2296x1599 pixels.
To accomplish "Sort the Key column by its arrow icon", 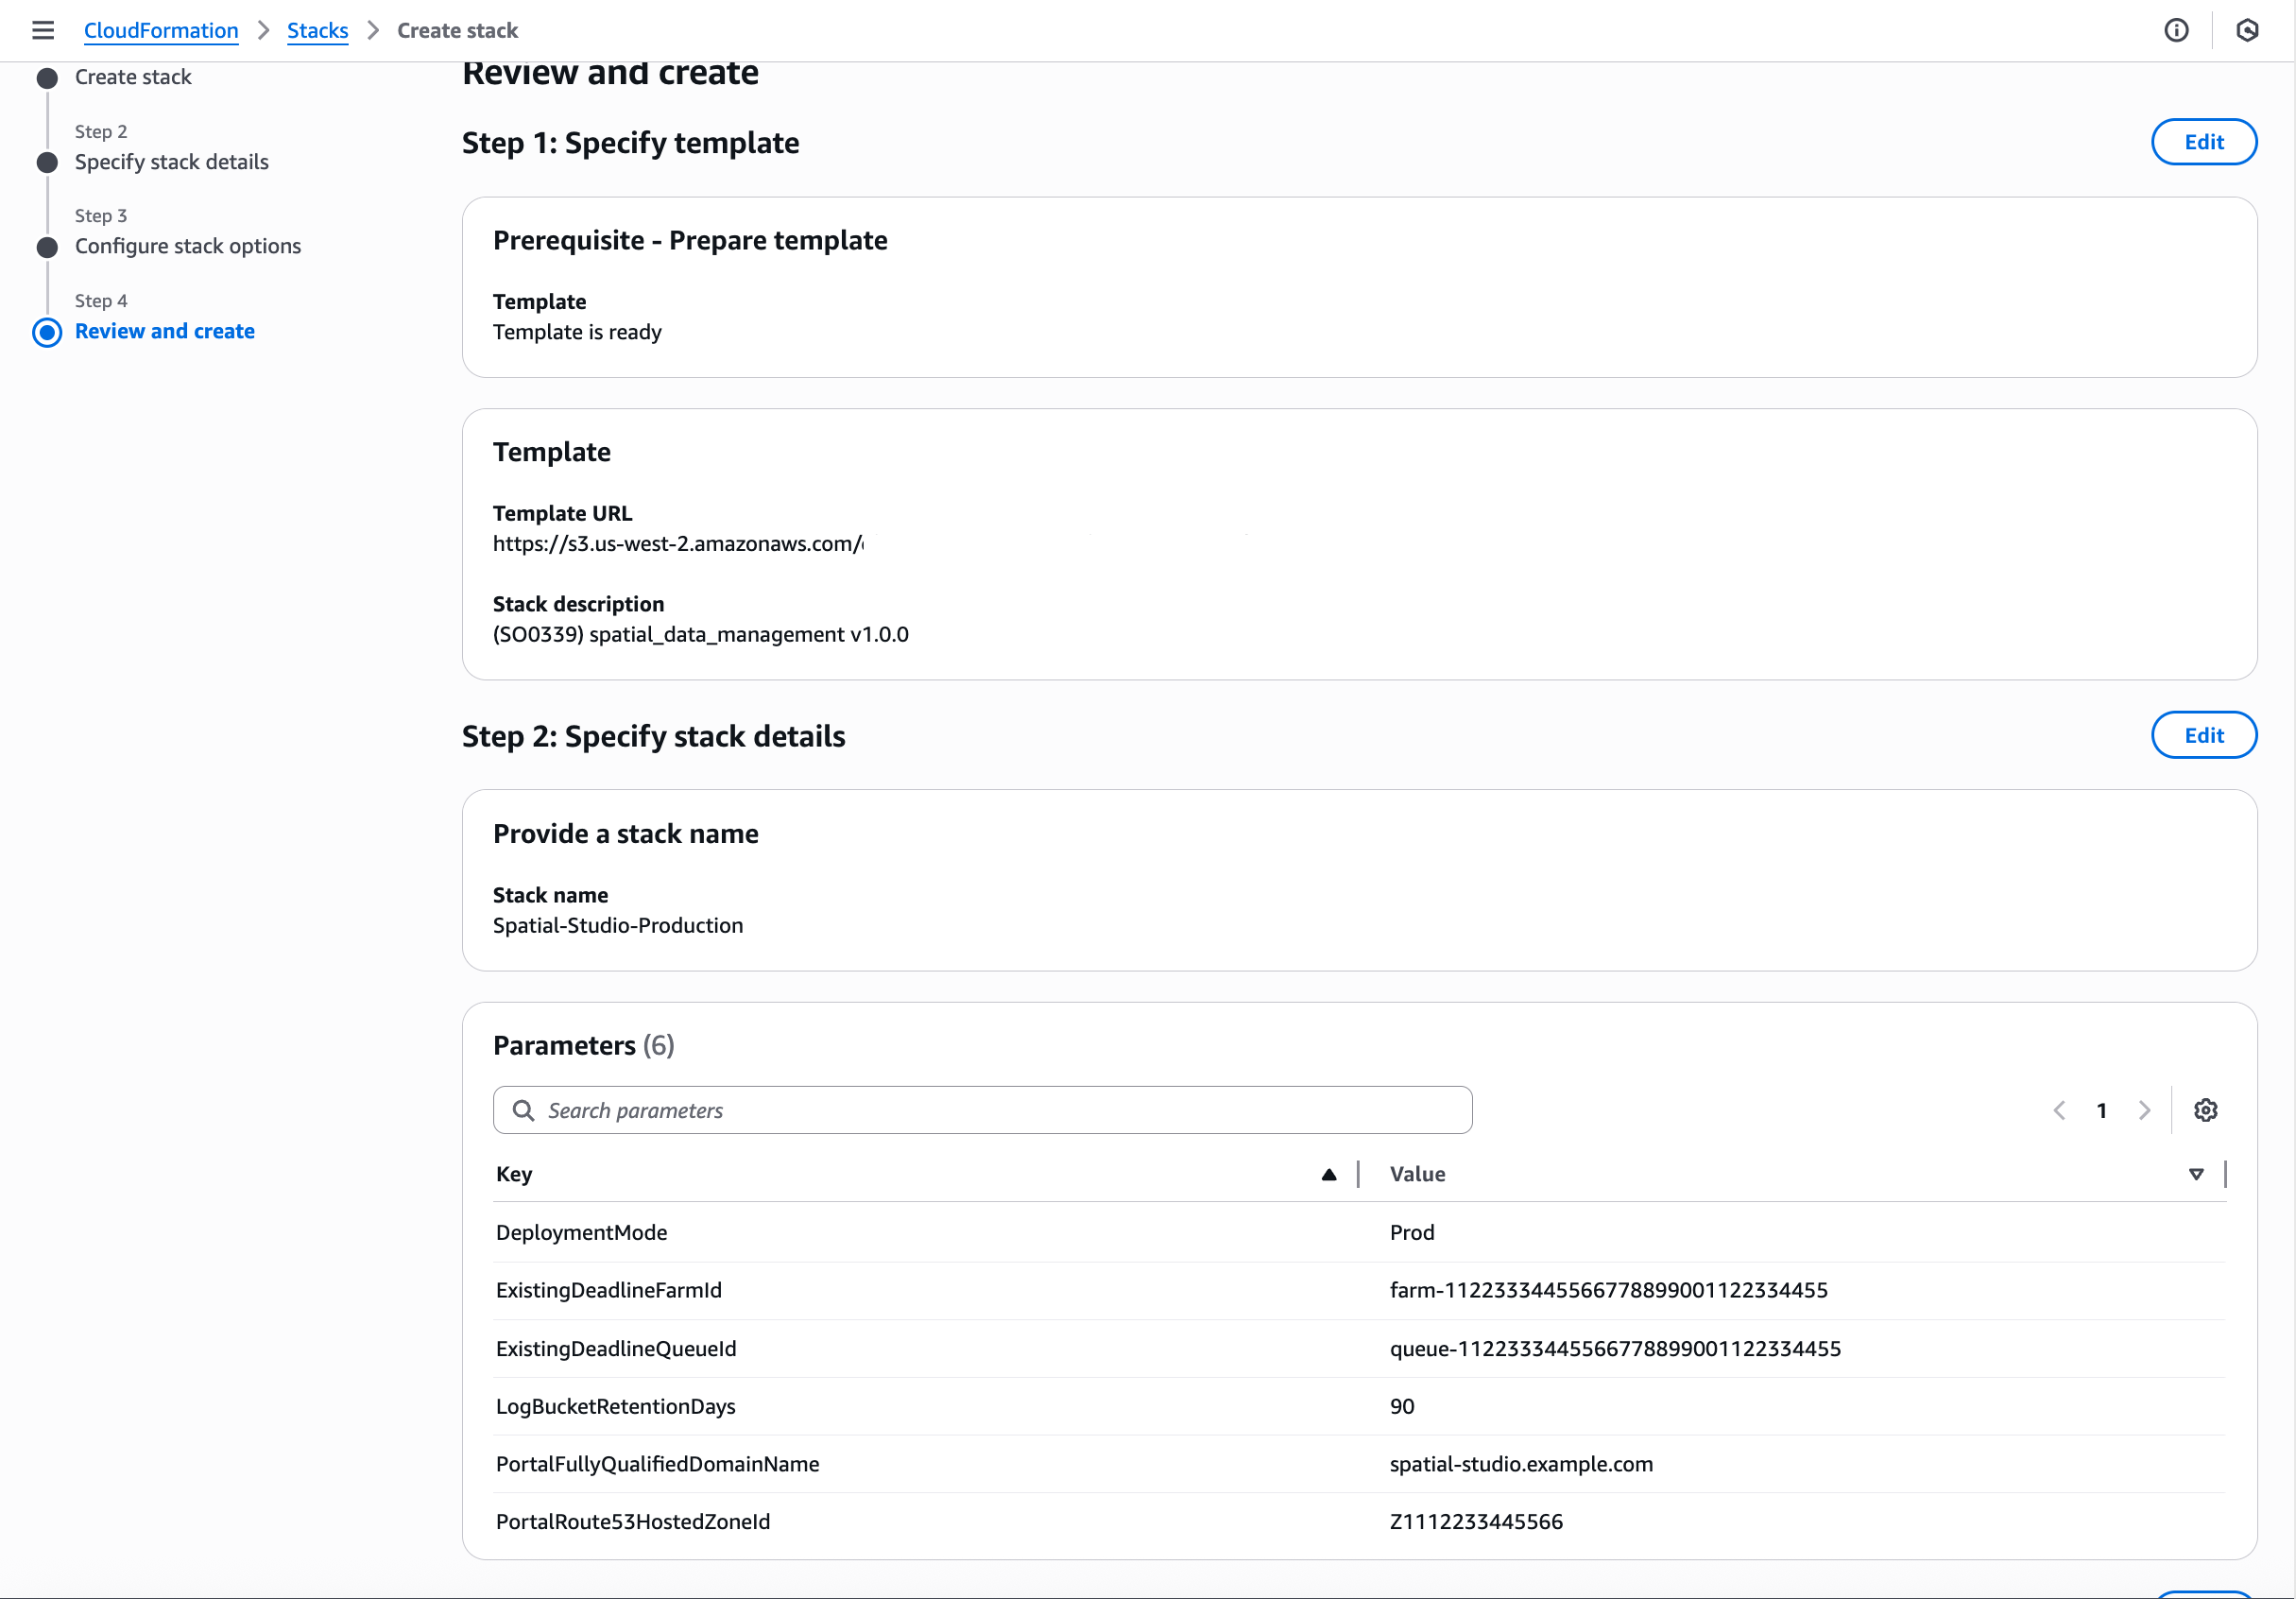I will tap(1328, 1174).
